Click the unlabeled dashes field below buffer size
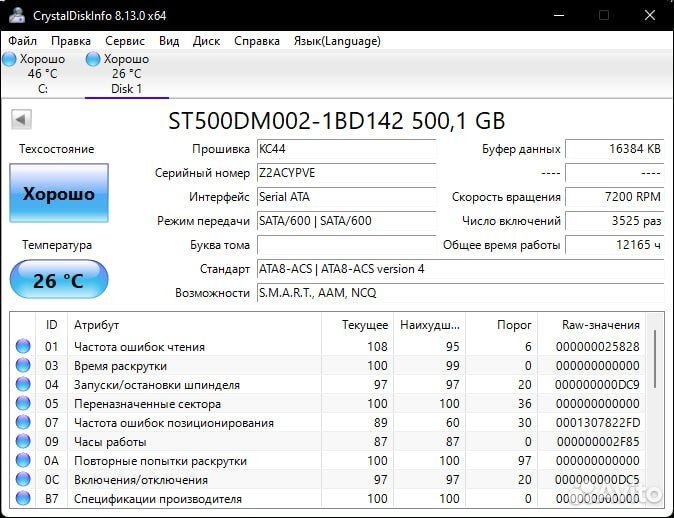Image resolution: width=674 pixels, height=518 pixels. (615, 173)
